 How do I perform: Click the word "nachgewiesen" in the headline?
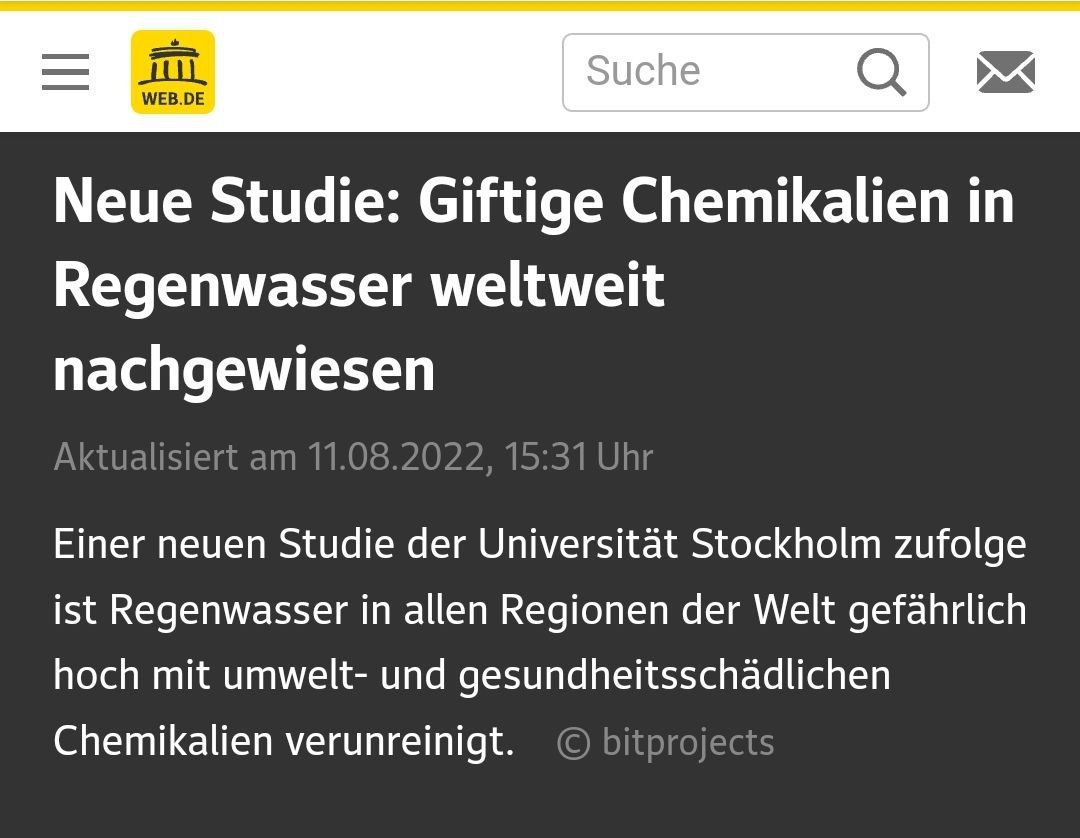tap(244, 369)
